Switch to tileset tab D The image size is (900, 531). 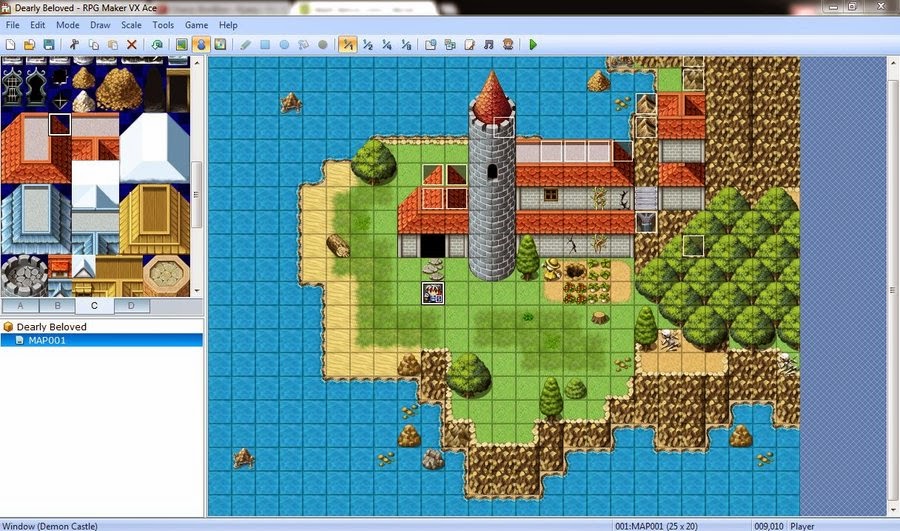pyautogui.click(x=131, y=305)
